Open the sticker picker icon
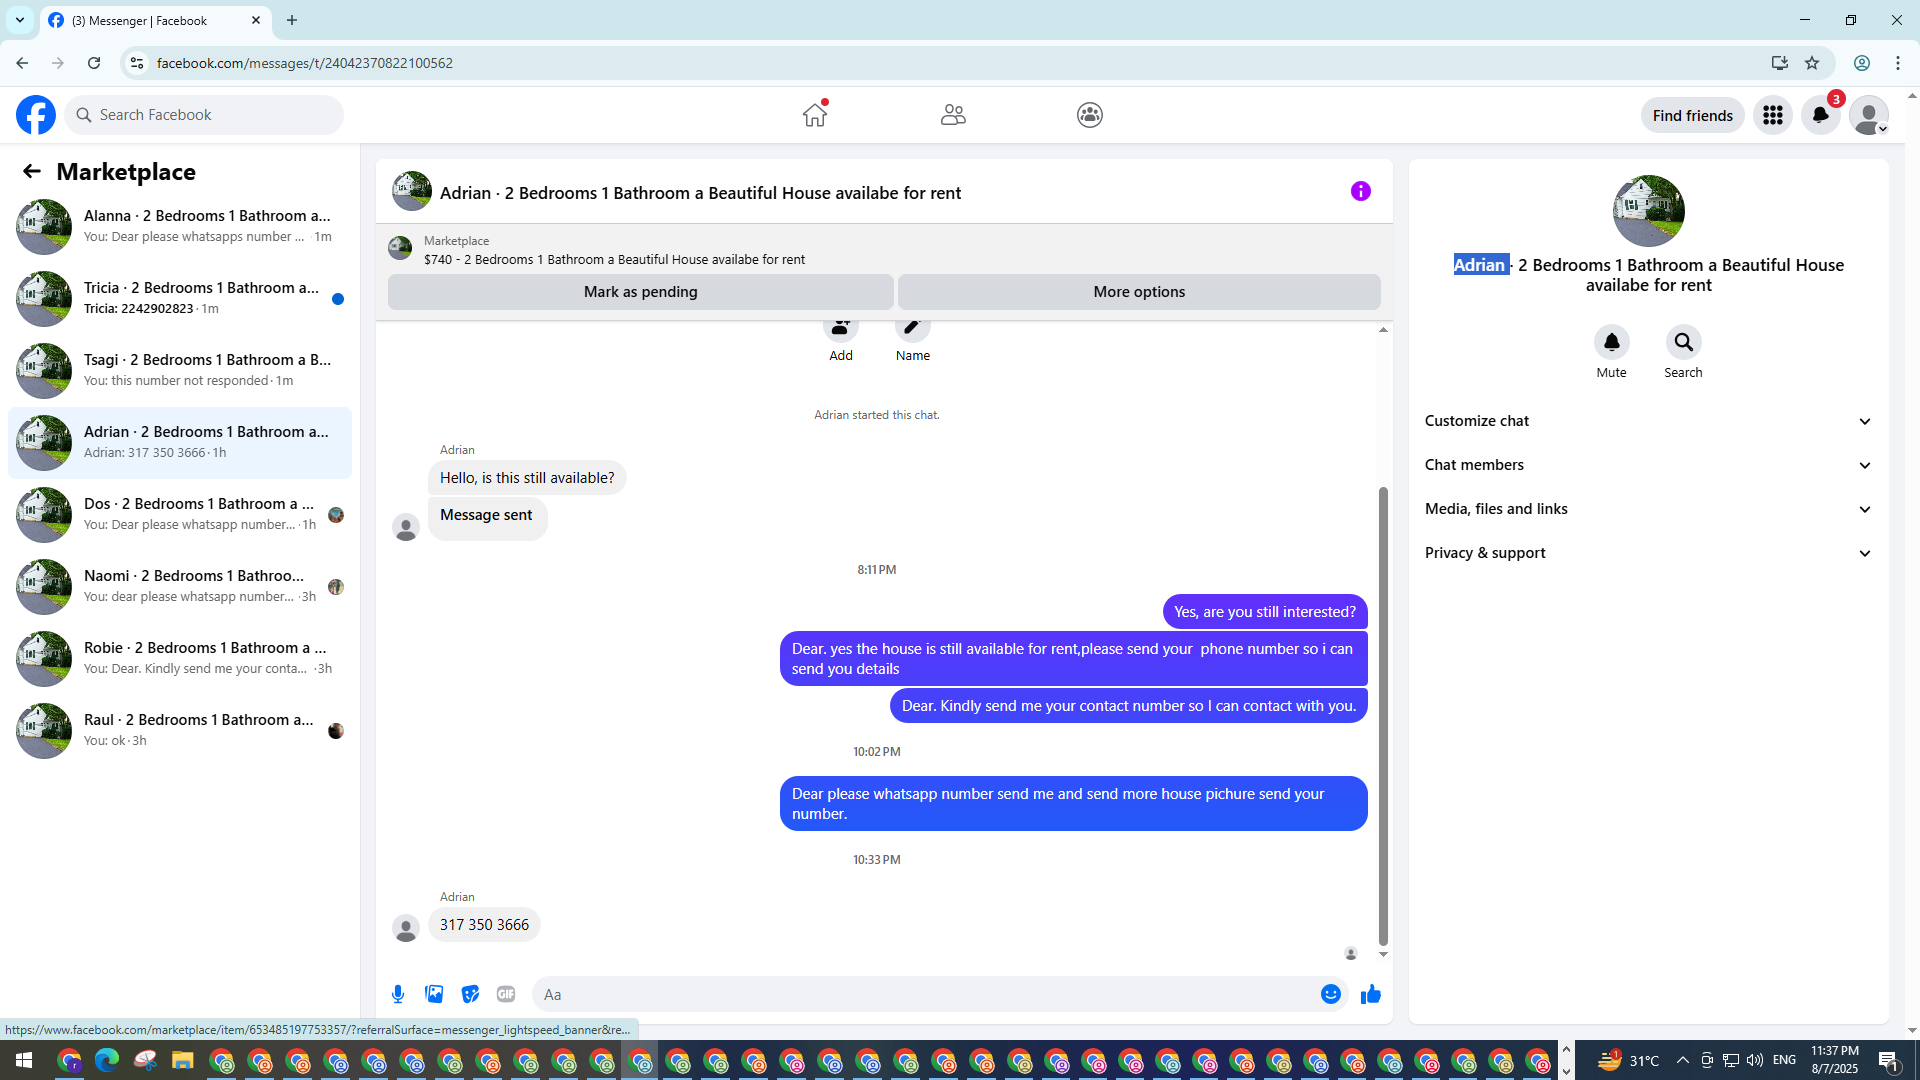 tap(470, 994)
